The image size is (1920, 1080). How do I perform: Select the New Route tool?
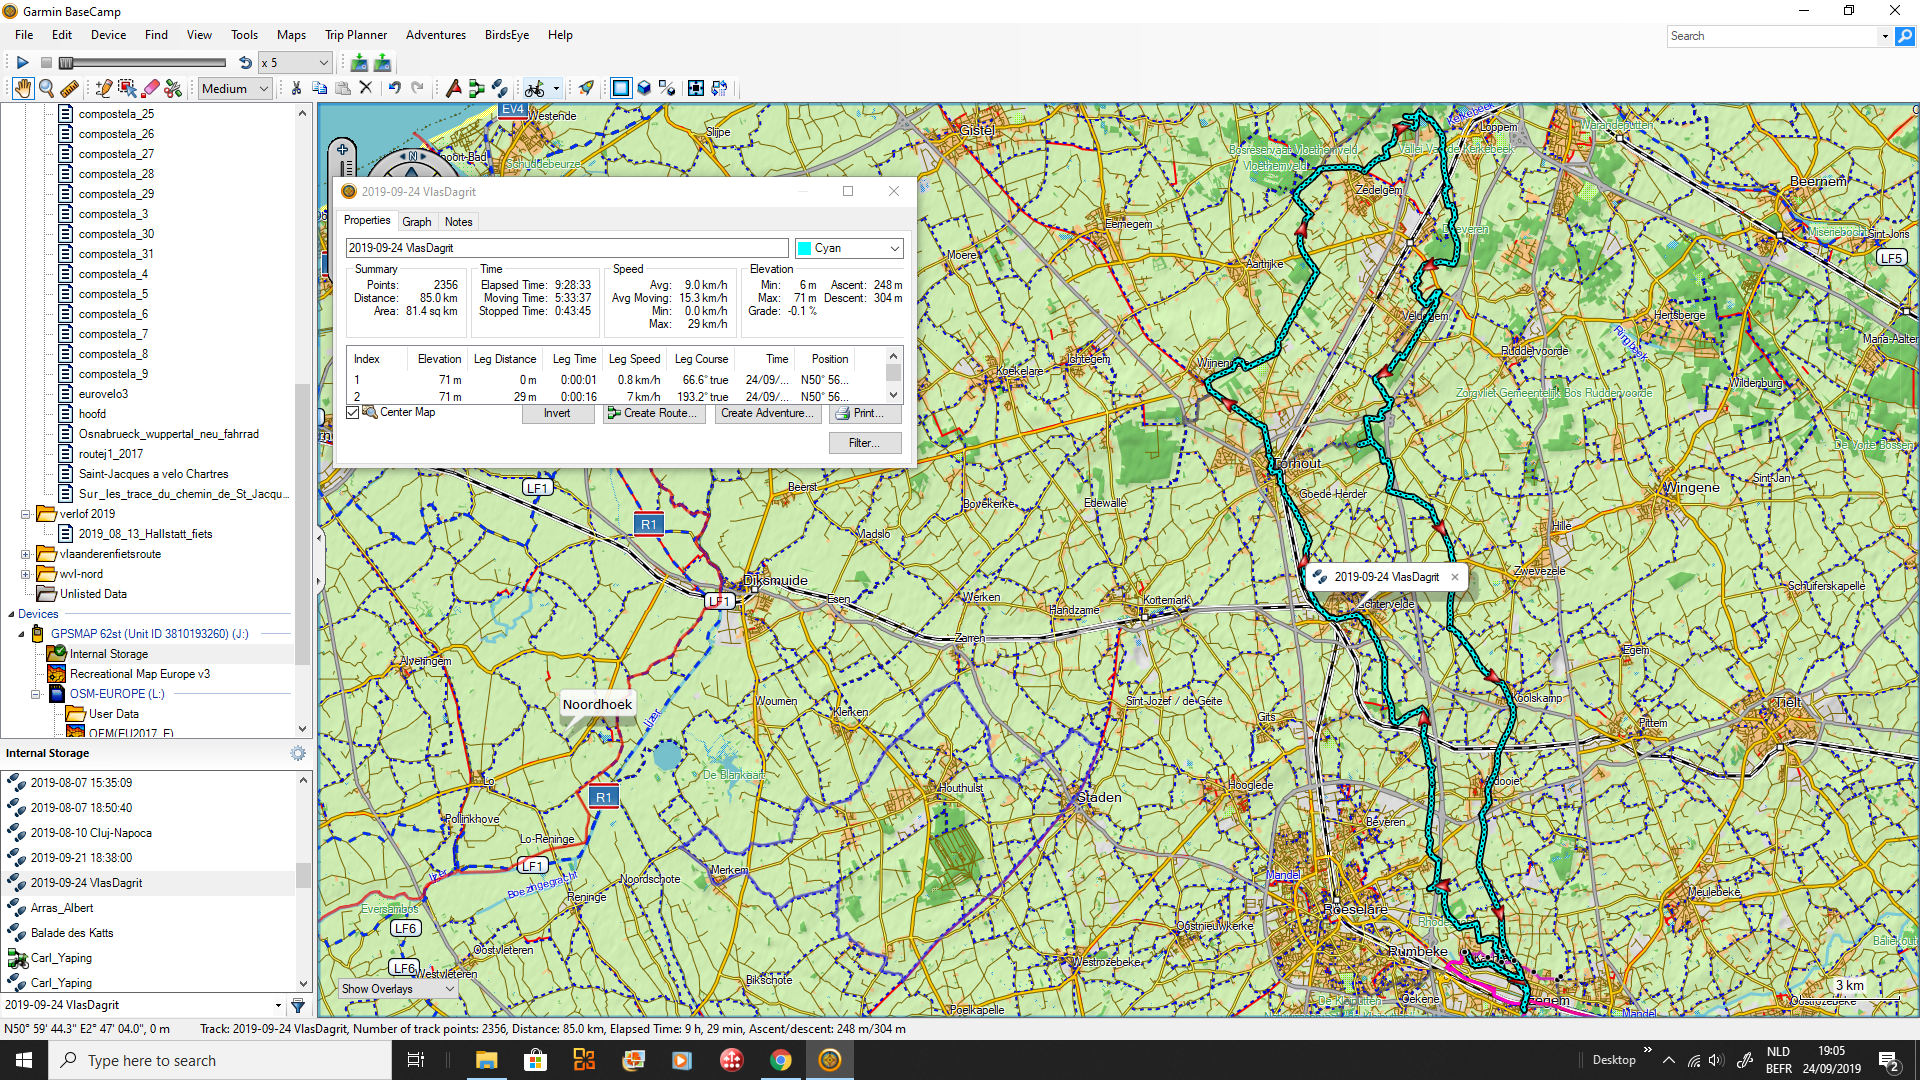[x=477, y=88]
